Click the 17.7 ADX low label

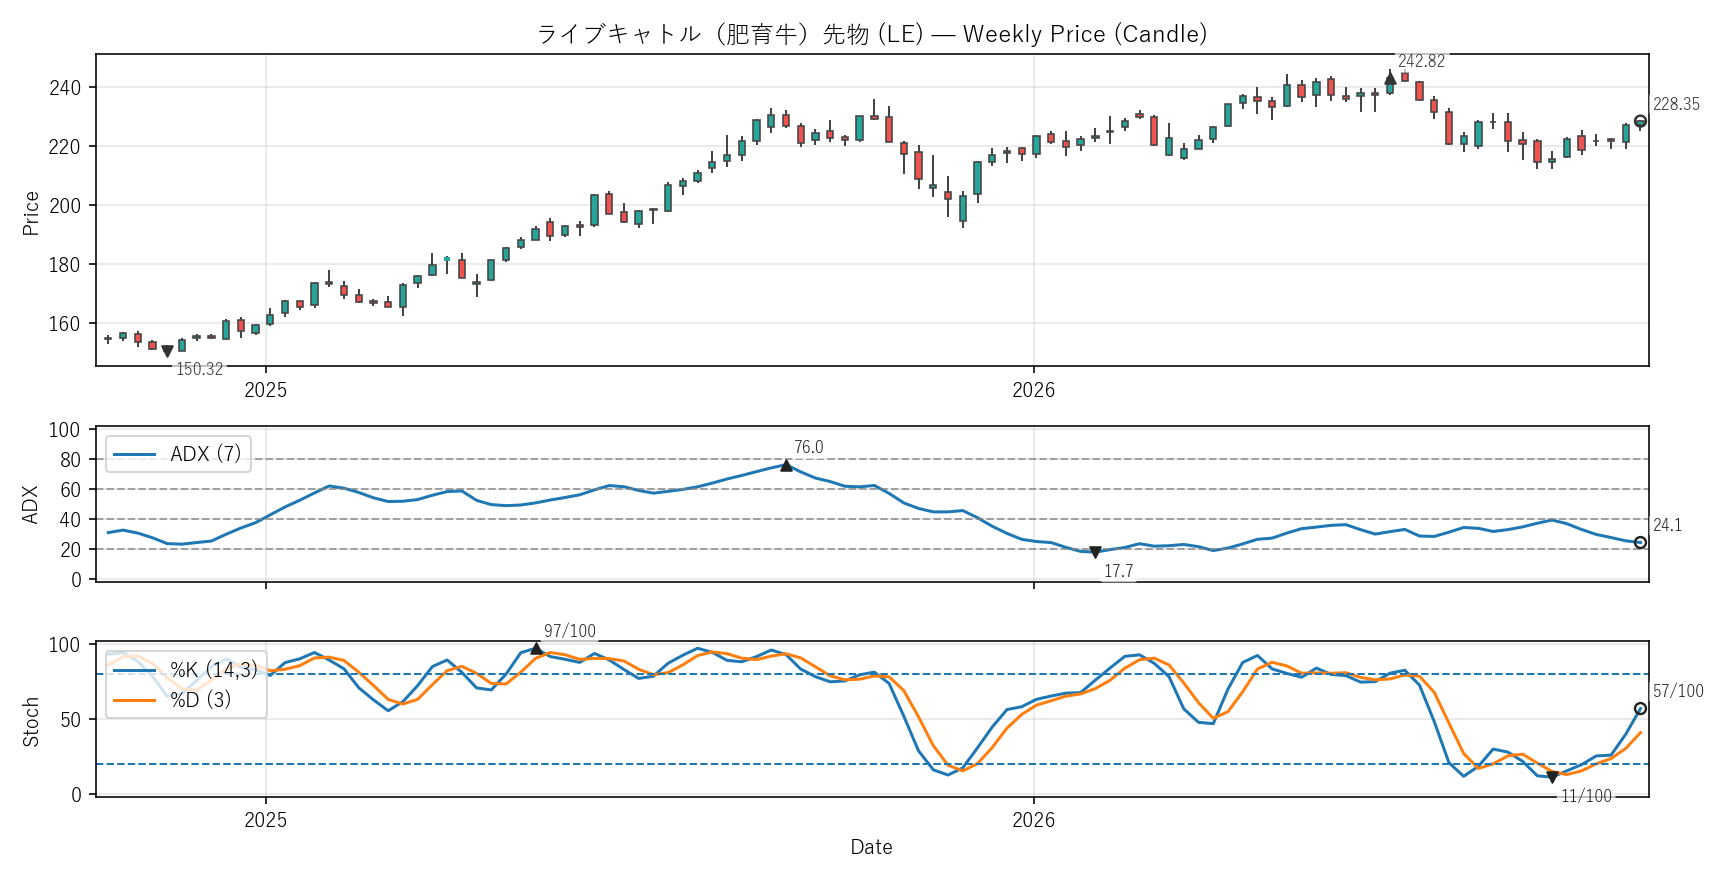tap(1118, 571)
